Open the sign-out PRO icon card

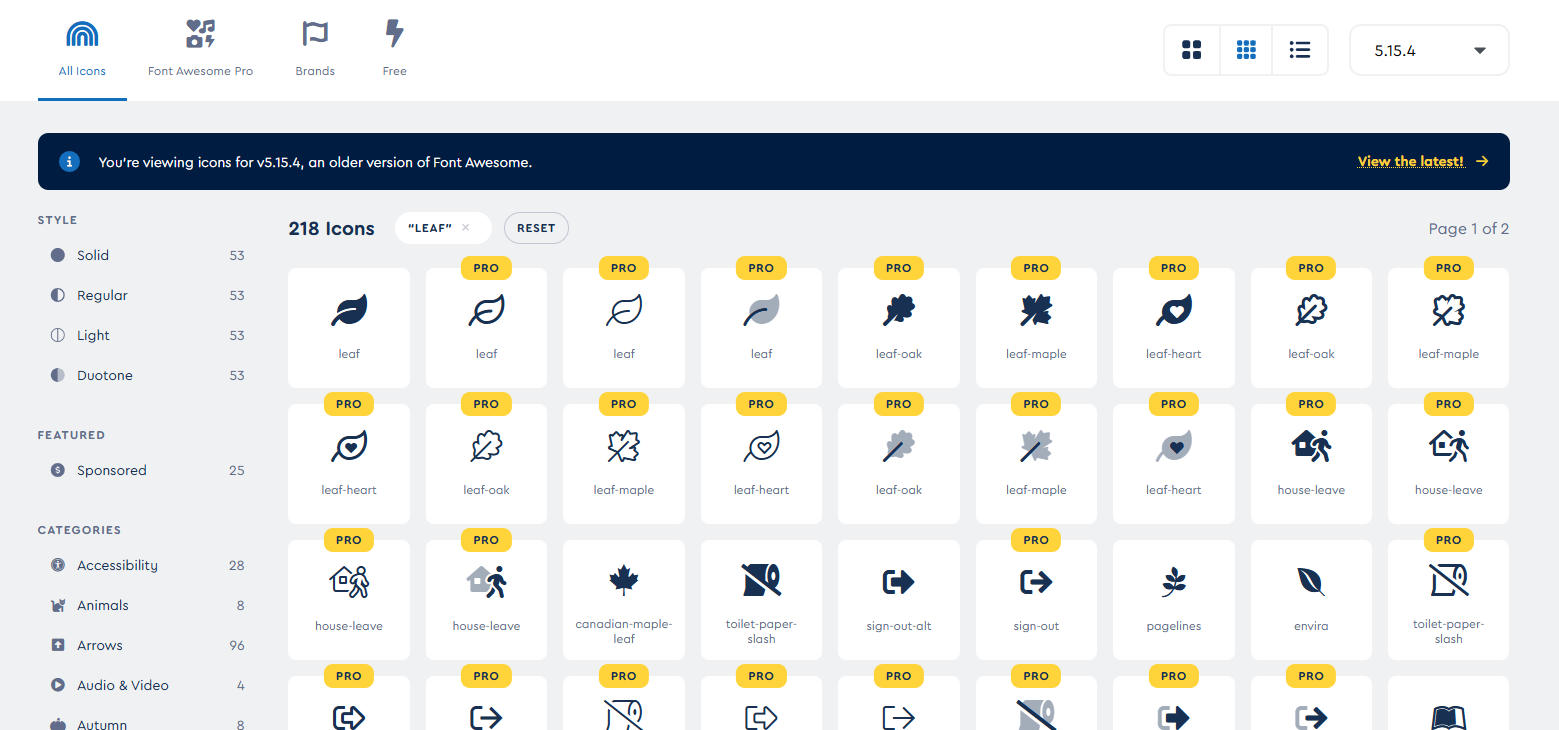point(1036,600)
